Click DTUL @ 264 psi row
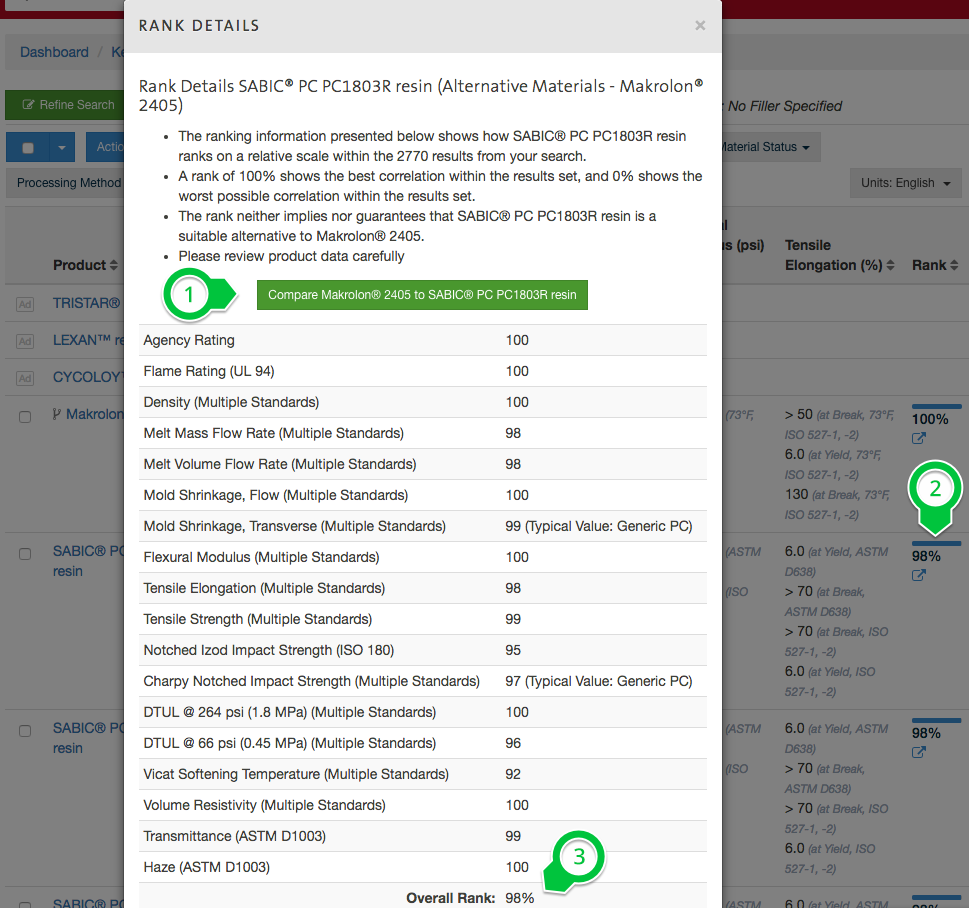The width and height of the screenshot is (969, 908). 423,712
